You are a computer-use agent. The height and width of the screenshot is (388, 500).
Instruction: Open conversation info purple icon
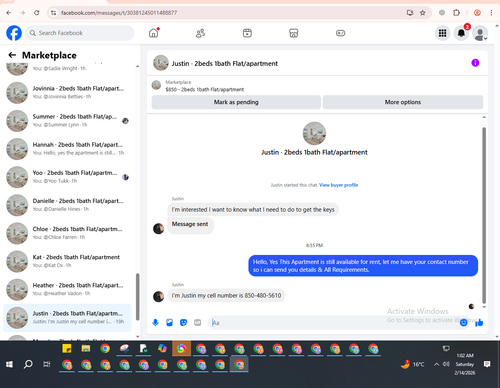[x=475, y=63]
